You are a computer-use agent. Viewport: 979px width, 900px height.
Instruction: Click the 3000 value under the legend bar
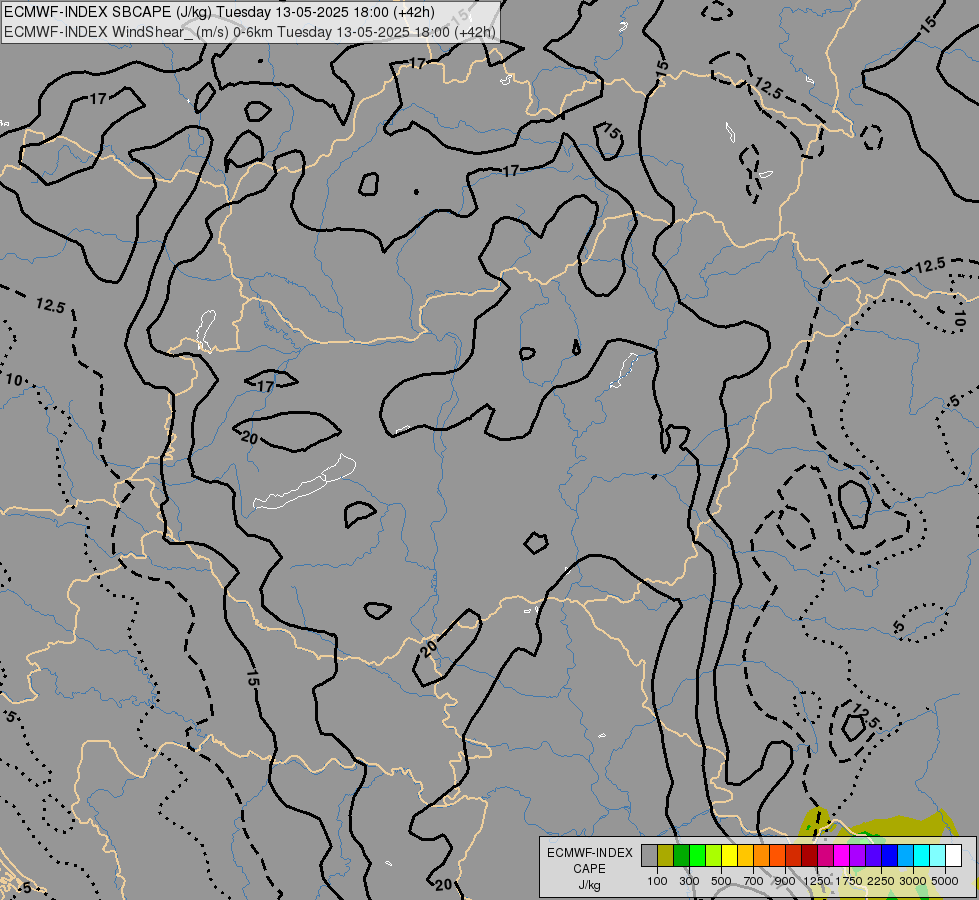[913, 881]
